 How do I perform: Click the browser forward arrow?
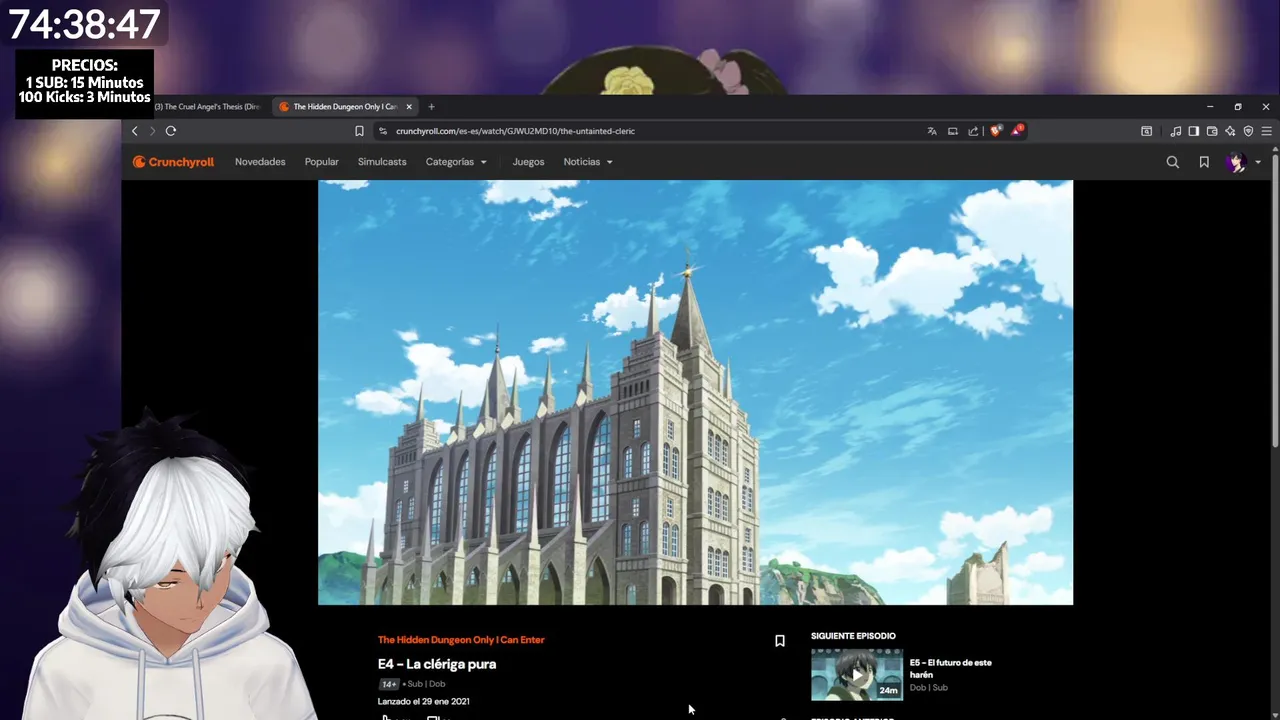click(152, 131)
